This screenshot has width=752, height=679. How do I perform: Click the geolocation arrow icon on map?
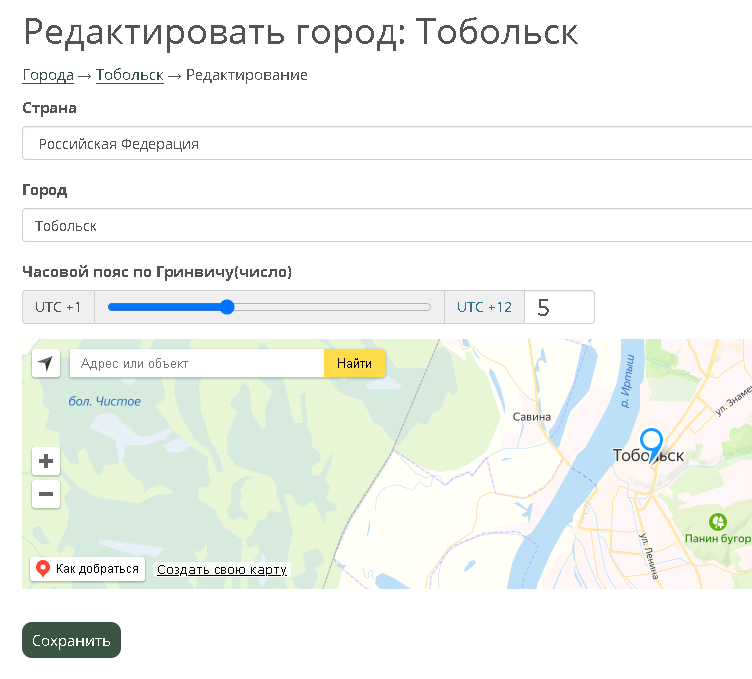[x=46, y=363]
